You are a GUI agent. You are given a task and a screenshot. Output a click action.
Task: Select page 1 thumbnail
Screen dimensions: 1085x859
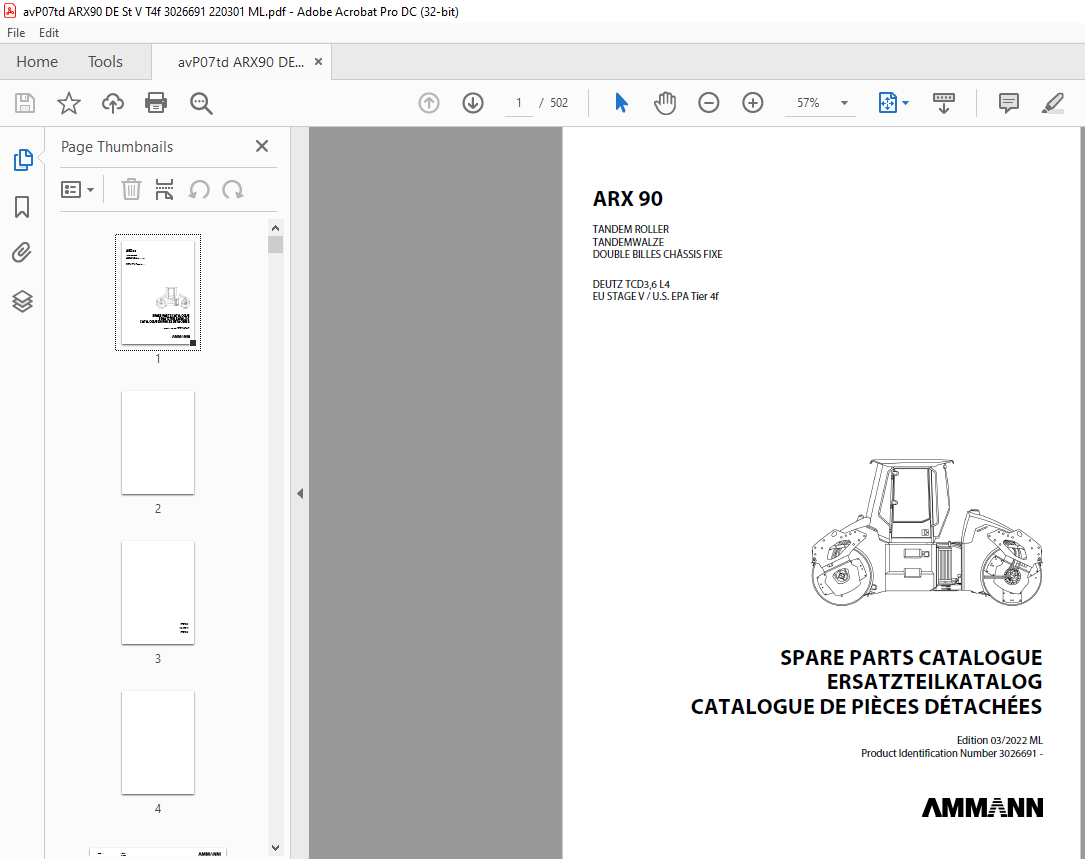tap(158, 292)
